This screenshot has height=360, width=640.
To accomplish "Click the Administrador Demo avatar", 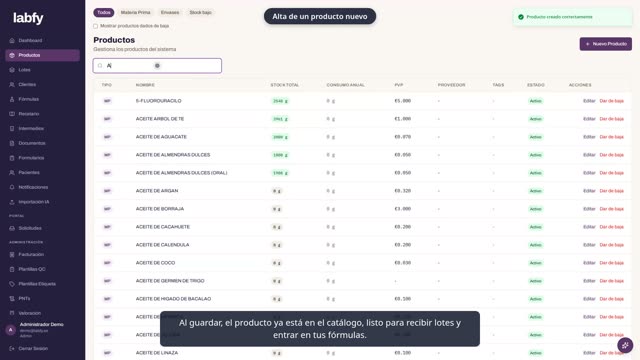I will click(x=11, y=330).
